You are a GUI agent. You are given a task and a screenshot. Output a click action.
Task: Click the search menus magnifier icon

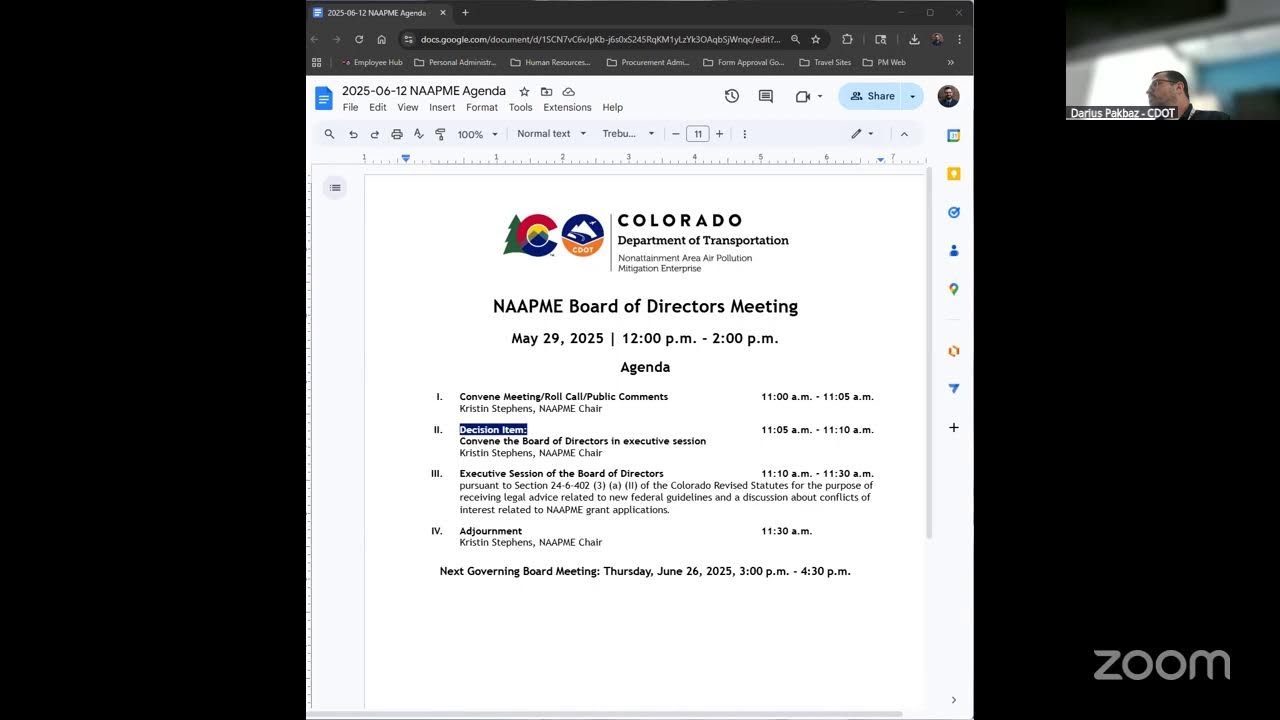coord(329,134)
